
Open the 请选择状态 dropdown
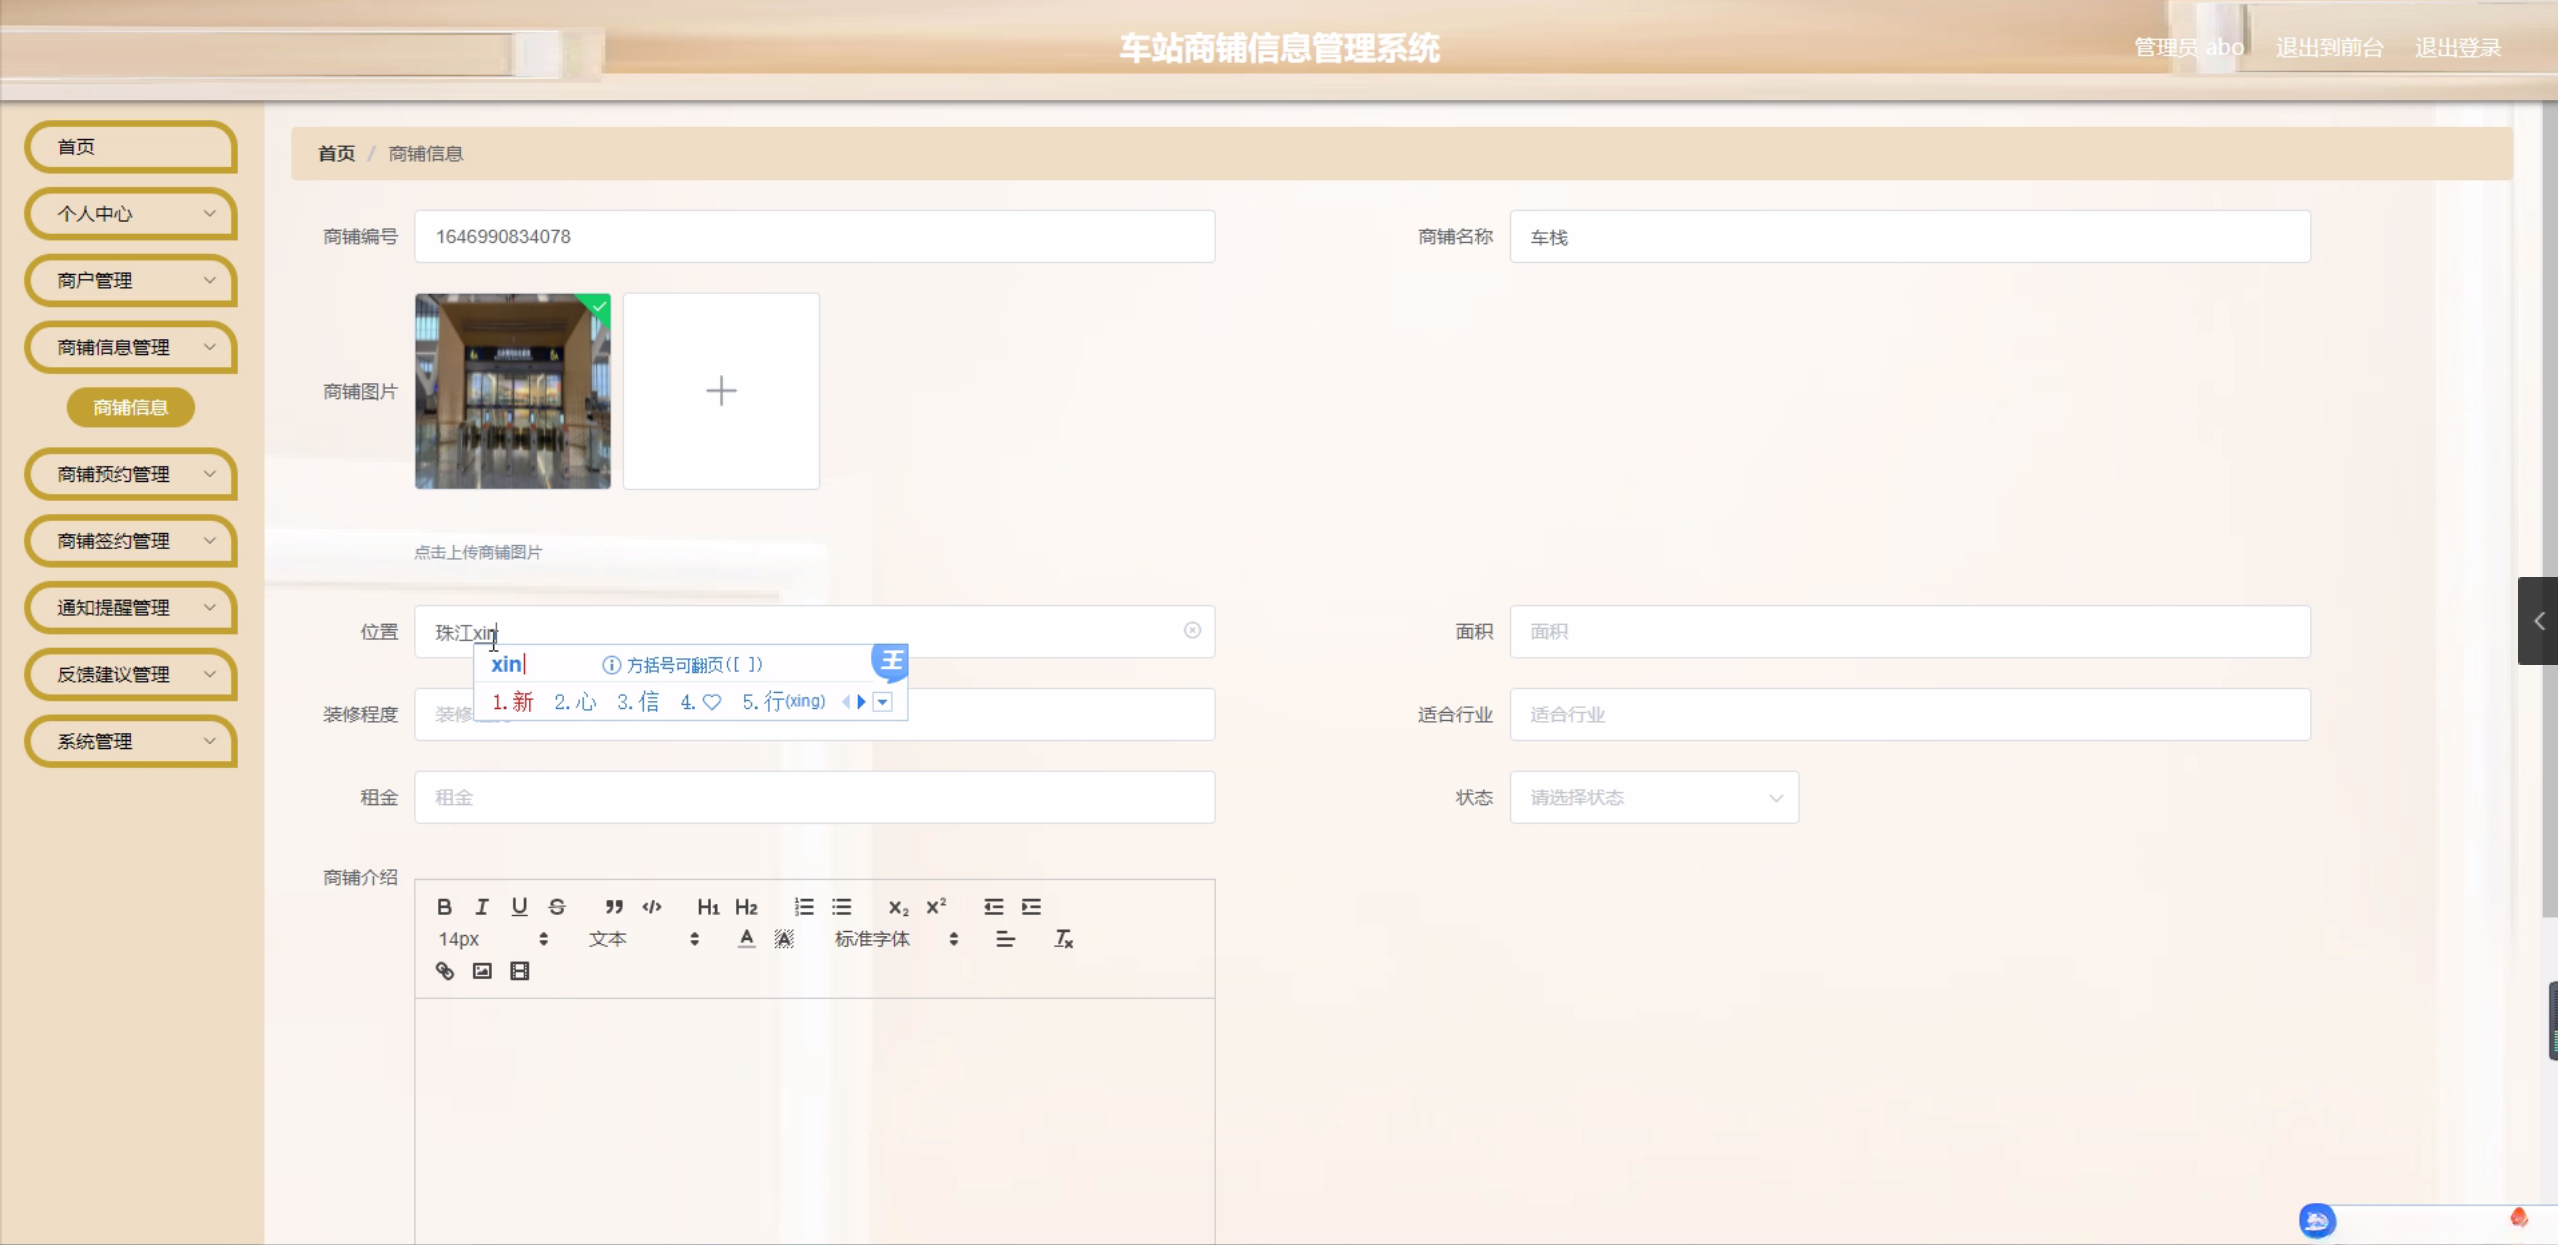click(1654, 797)
